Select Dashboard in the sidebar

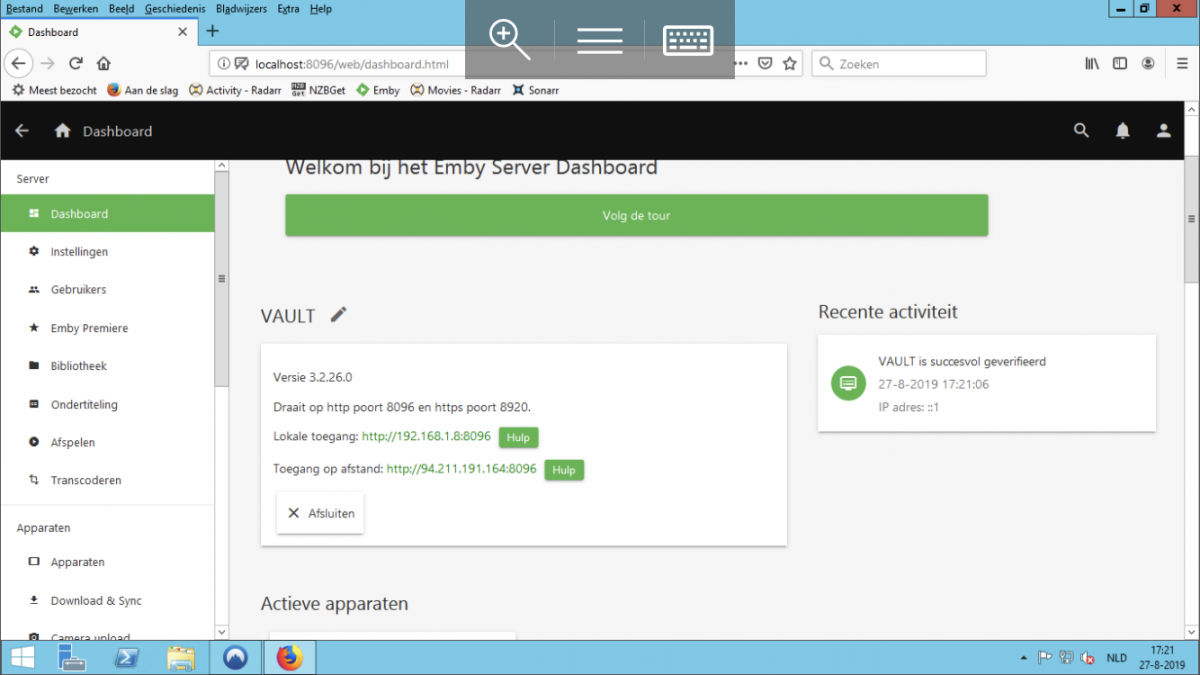(x=107, y=214)
